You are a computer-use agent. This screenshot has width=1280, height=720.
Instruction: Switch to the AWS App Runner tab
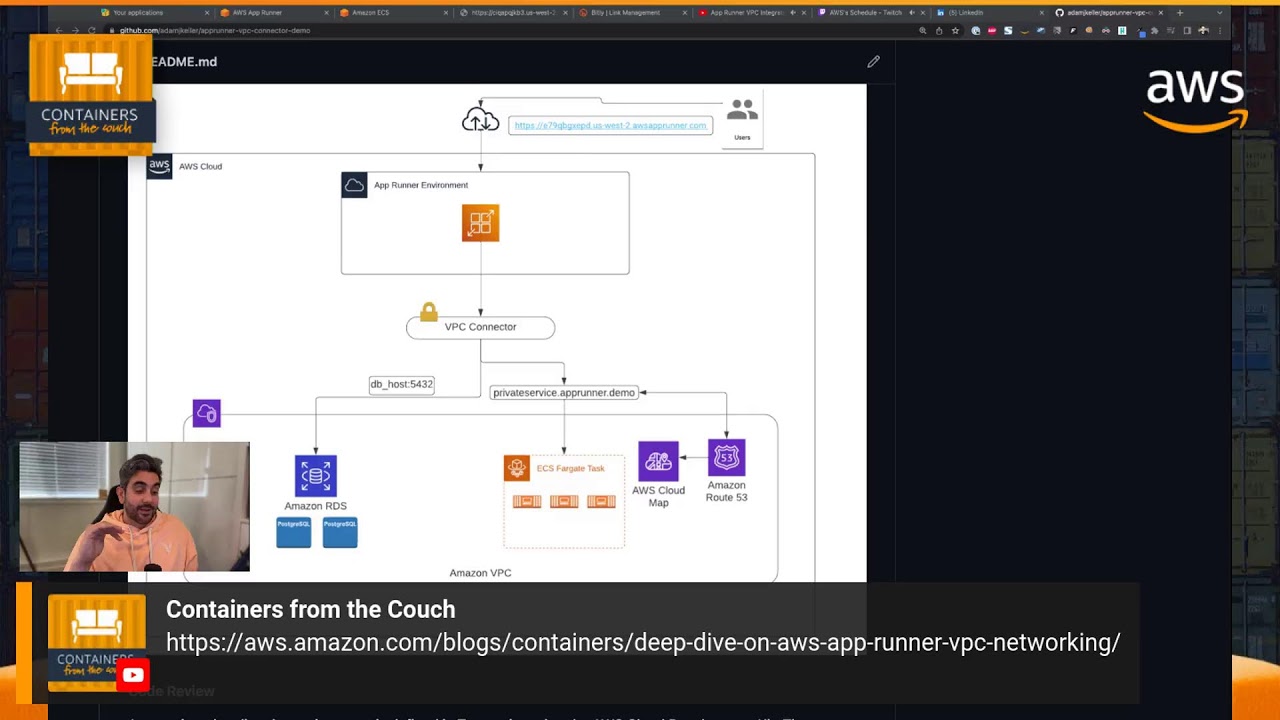tap(258, 13)
